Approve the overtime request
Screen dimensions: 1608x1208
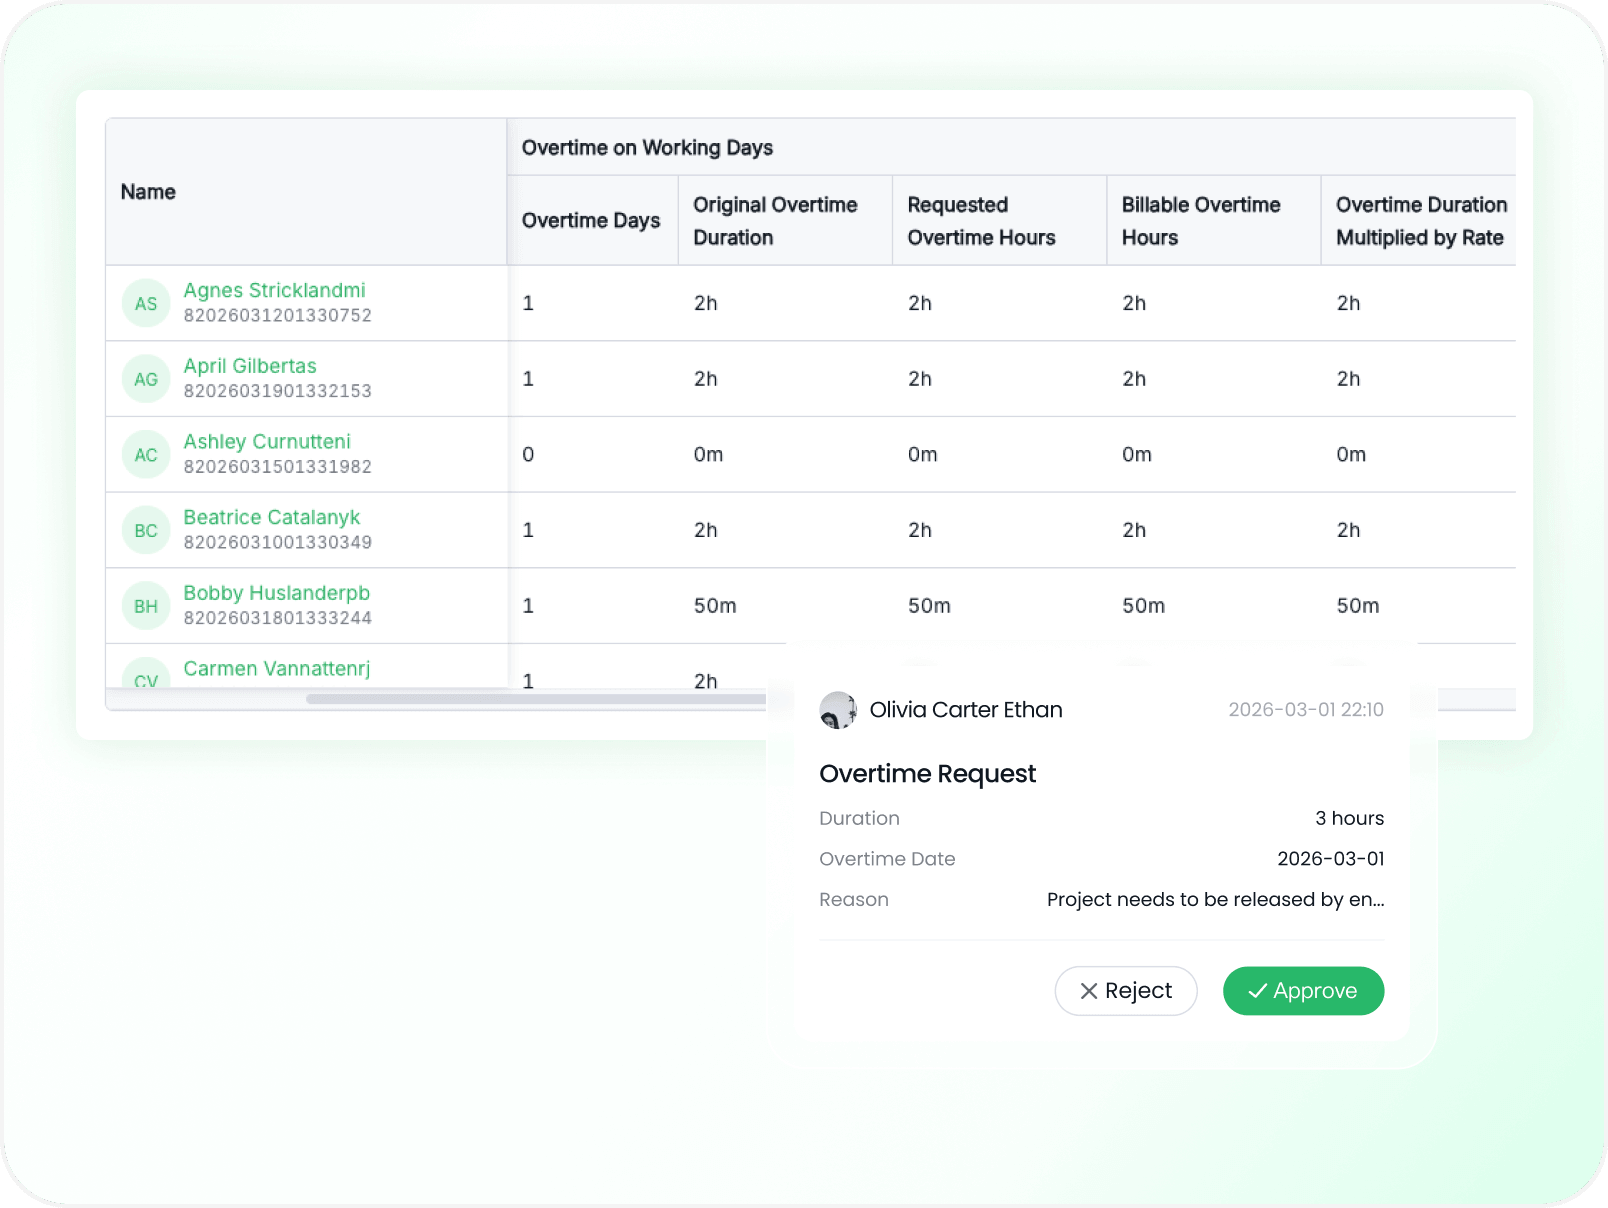1303,991
